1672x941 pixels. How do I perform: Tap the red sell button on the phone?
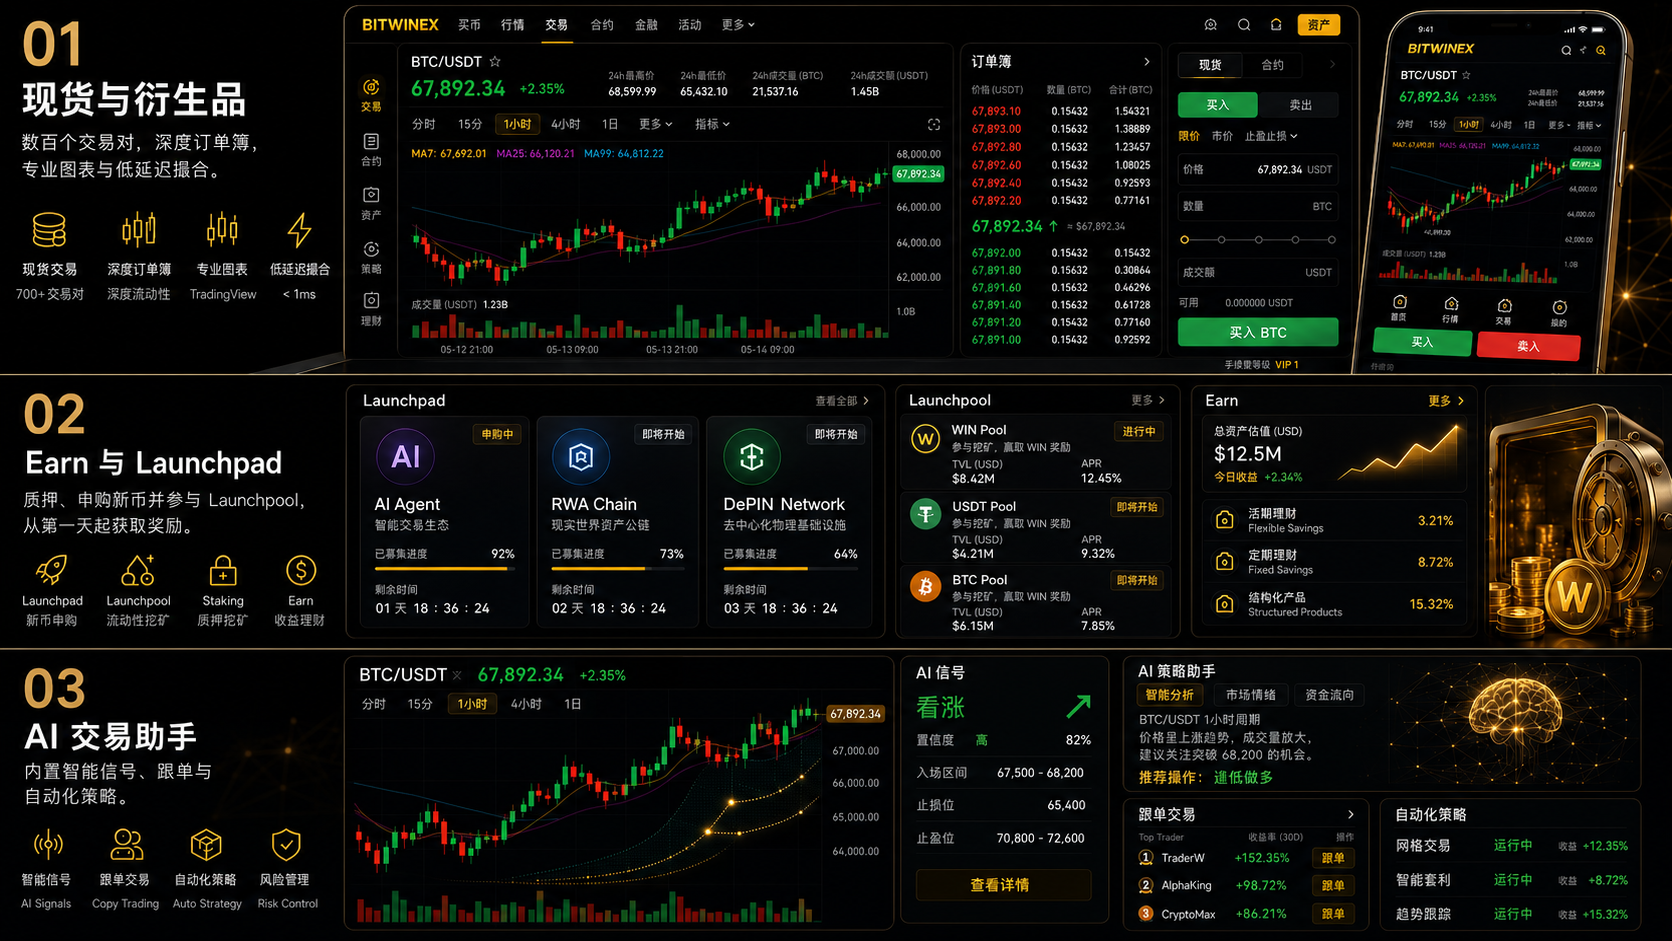(x=1528, y=346)
